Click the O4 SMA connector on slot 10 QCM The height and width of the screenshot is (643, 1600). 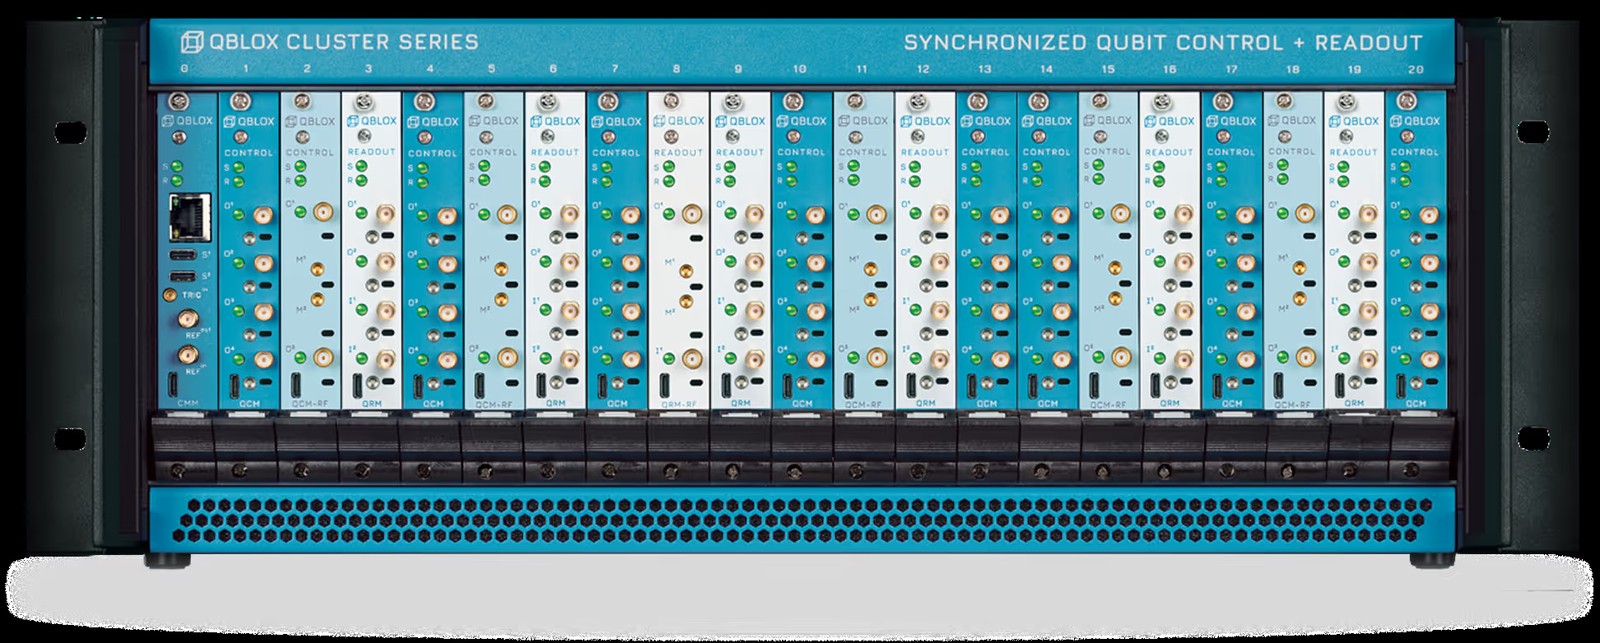(816, 359)
